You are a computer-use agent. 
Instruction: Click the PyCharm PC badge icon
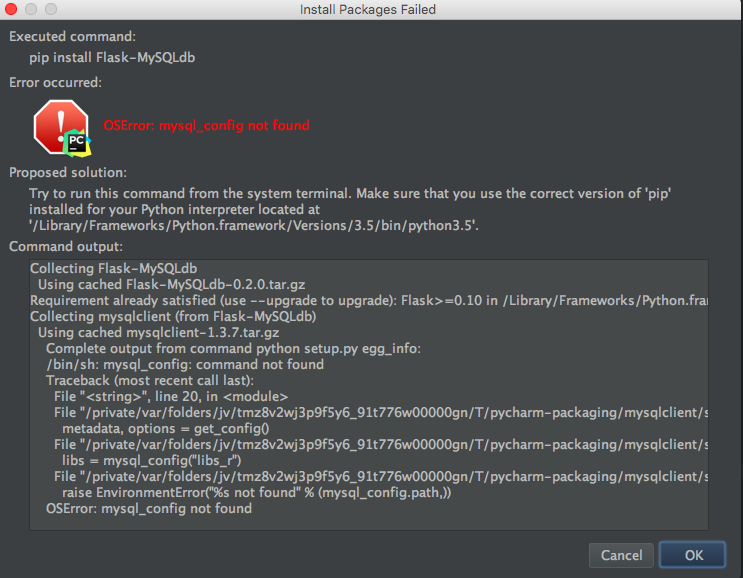point(77,142)
